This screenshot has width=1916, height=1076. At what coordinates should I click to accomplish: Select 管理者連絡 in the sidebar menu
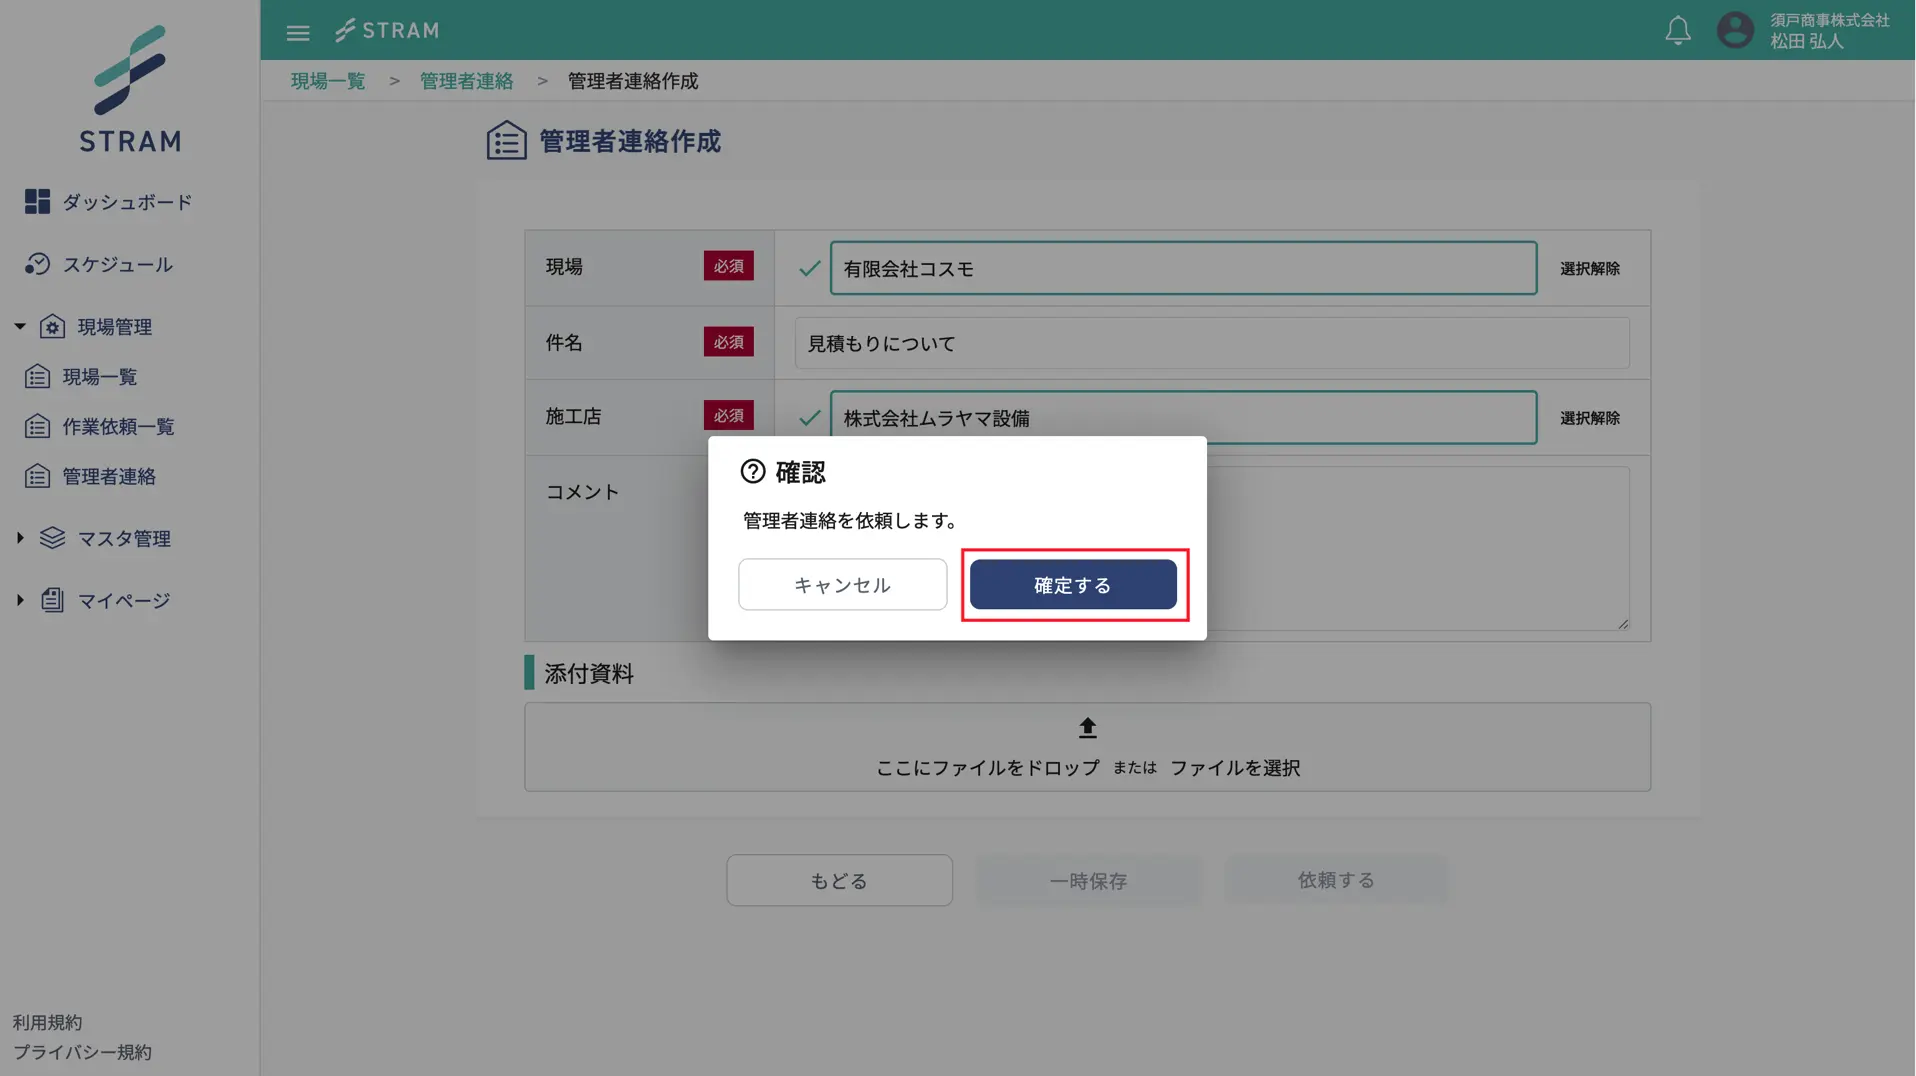[x=108, y=476]
